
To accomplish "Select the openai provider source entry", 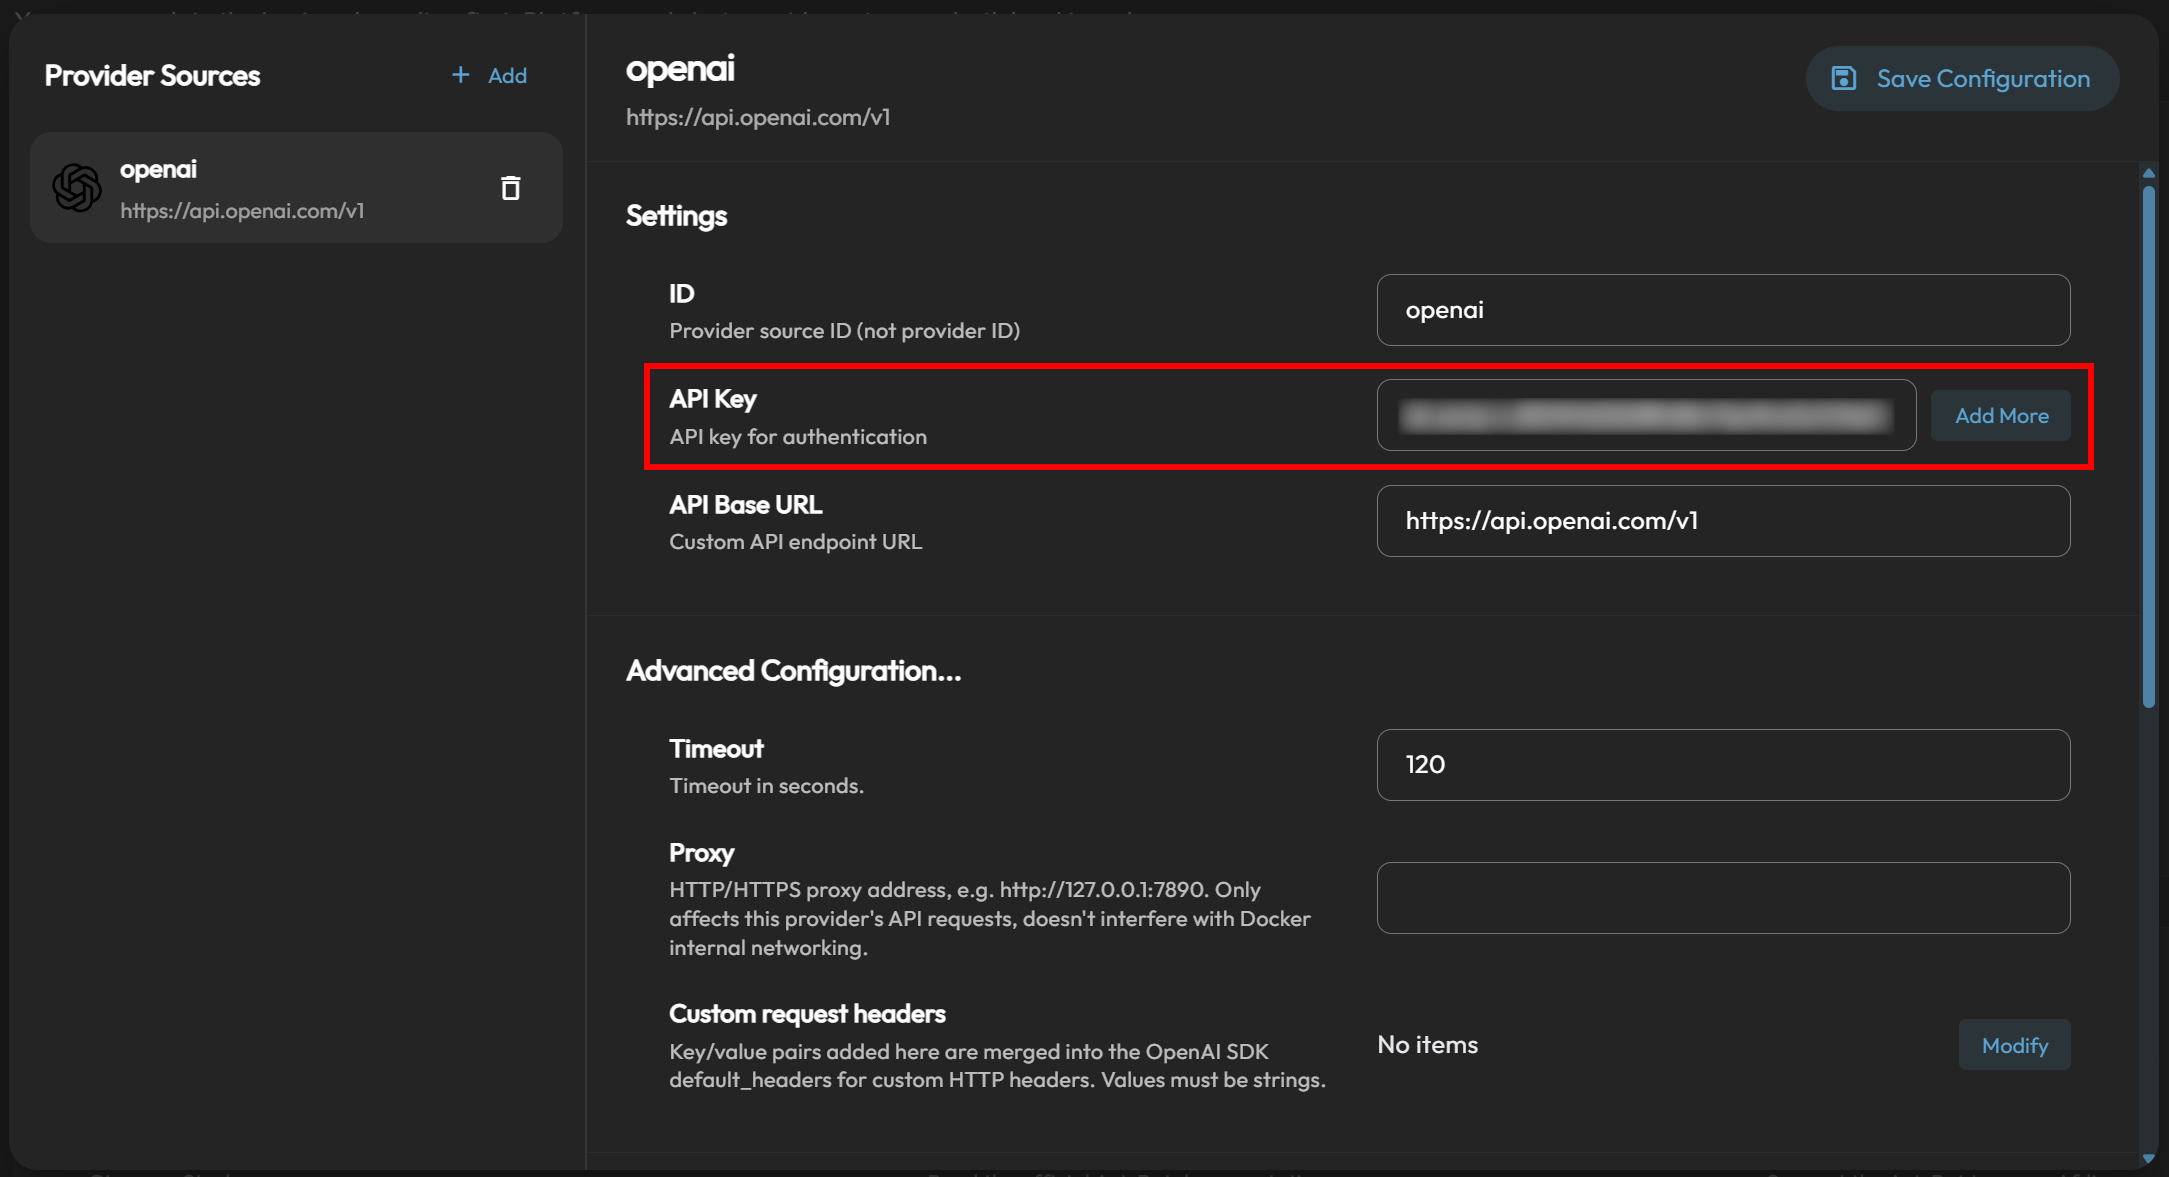I will 296,188.
